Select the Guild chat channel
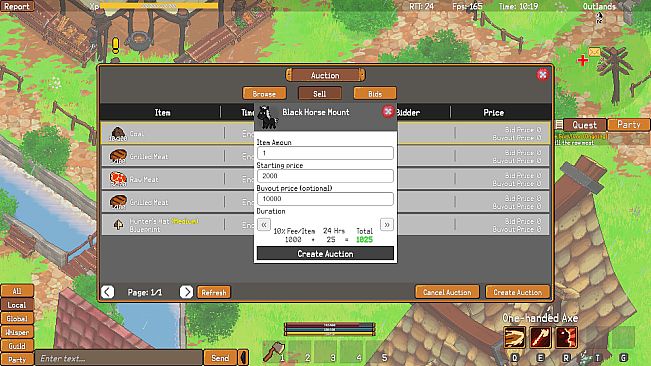 coord(17,346)
